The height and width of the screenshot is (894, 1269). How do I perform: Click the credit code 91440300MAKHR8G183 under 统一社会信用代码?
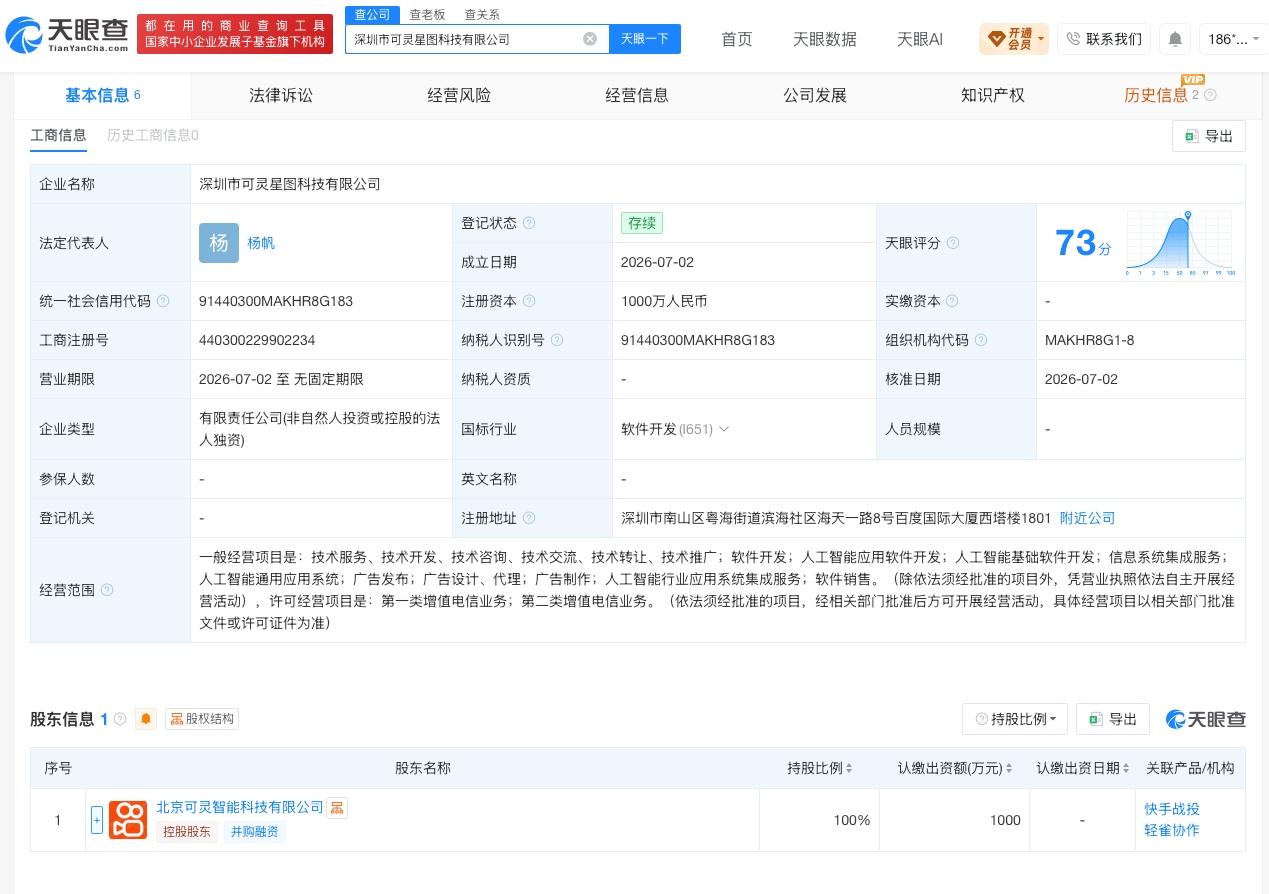coord(276,301)
